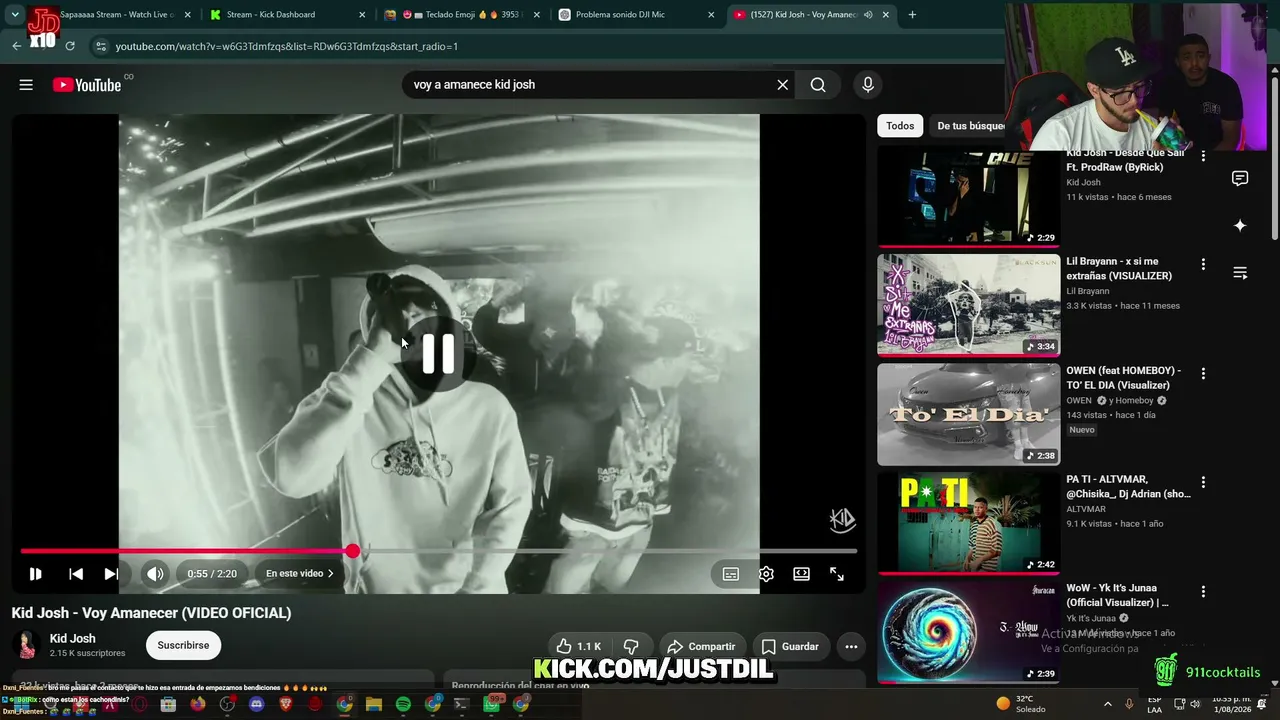Open options for the 'WoW' video
Image resolution: width=1280 pixels, height=720 pixels.
(x=1203, y=591)
